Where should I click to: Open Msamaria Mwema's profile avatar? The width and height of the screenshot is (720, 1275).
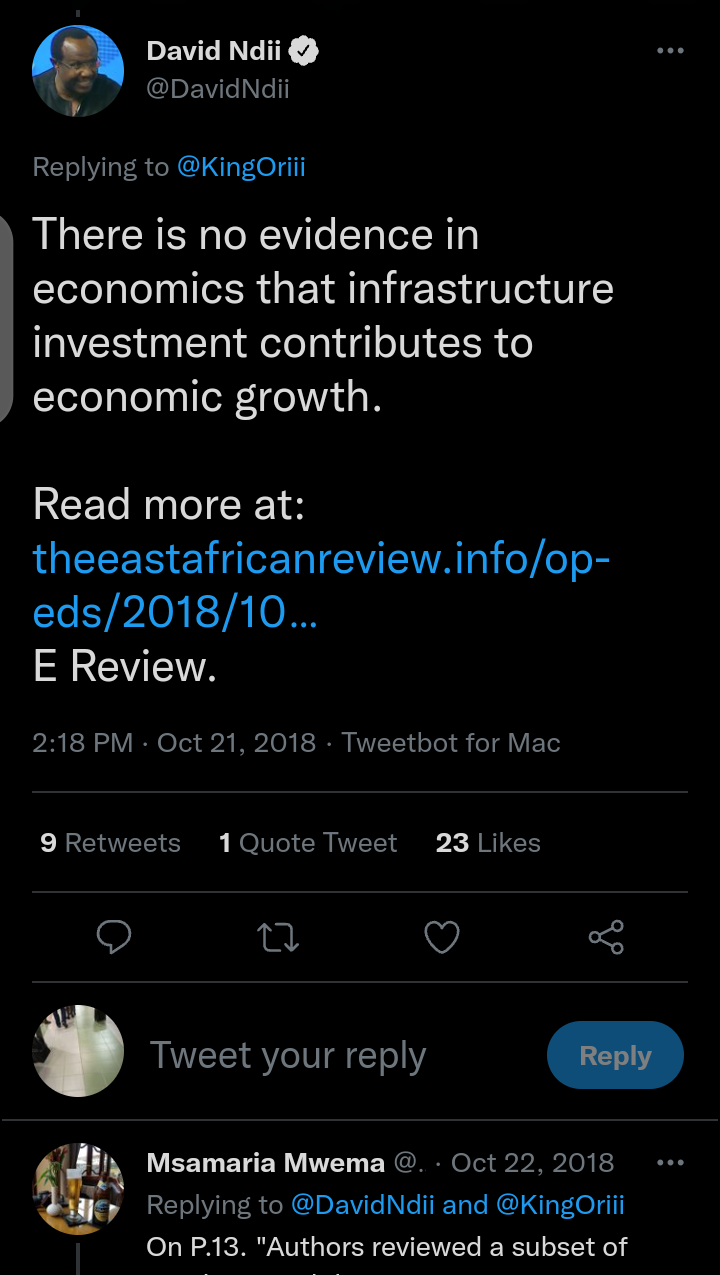[78, 1188]
